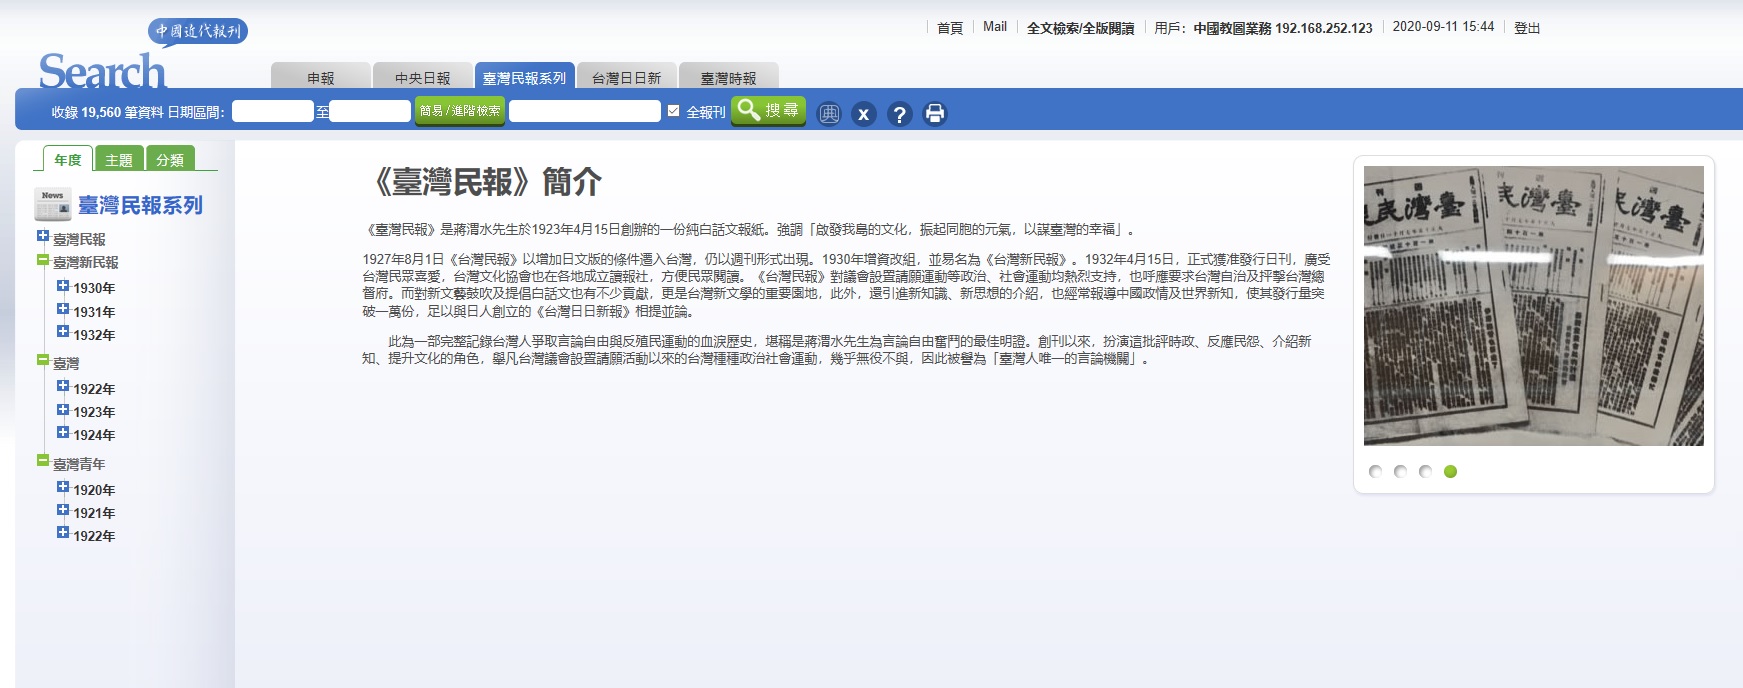Open help with the question mark icon
Viewport: 1743px width, 688px height.
pyautogui.click(x=899, y=114)
